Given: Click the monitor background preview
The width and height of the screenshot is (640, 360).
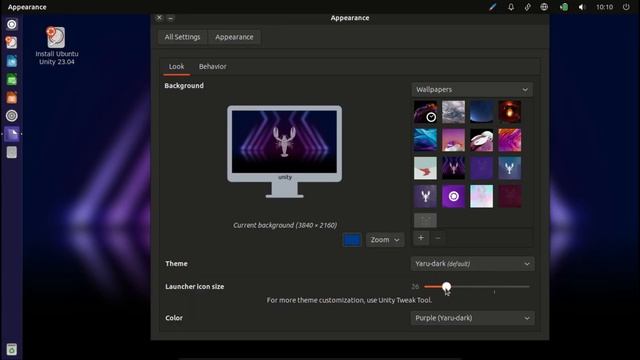Looking at the screenshot, I should [284, 151].
